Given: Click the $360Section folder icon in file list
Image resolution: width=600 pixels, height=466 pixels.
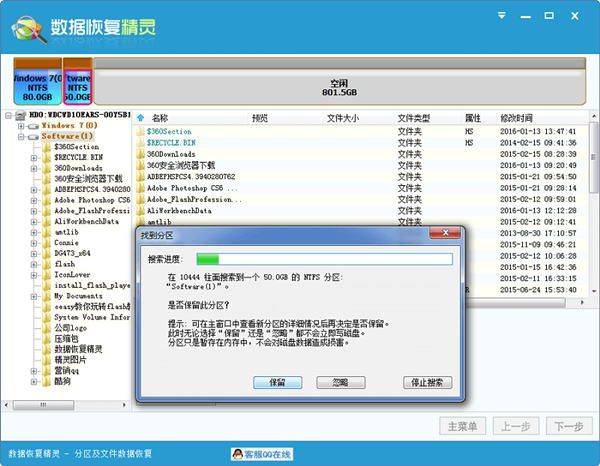Looking at the screenshot, I should tap(141, 131).
